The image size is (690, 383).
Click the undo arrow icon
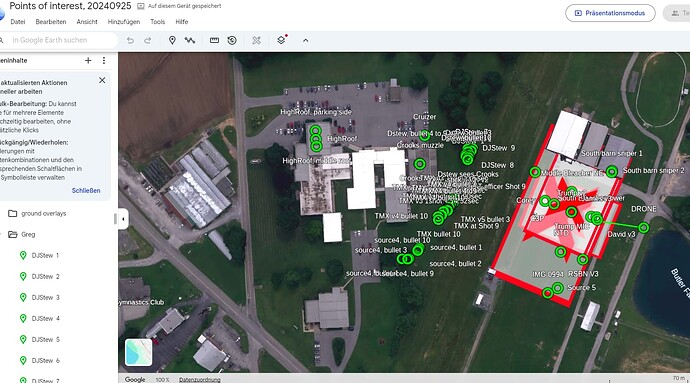pyautogui.click(x=130, y=41)
